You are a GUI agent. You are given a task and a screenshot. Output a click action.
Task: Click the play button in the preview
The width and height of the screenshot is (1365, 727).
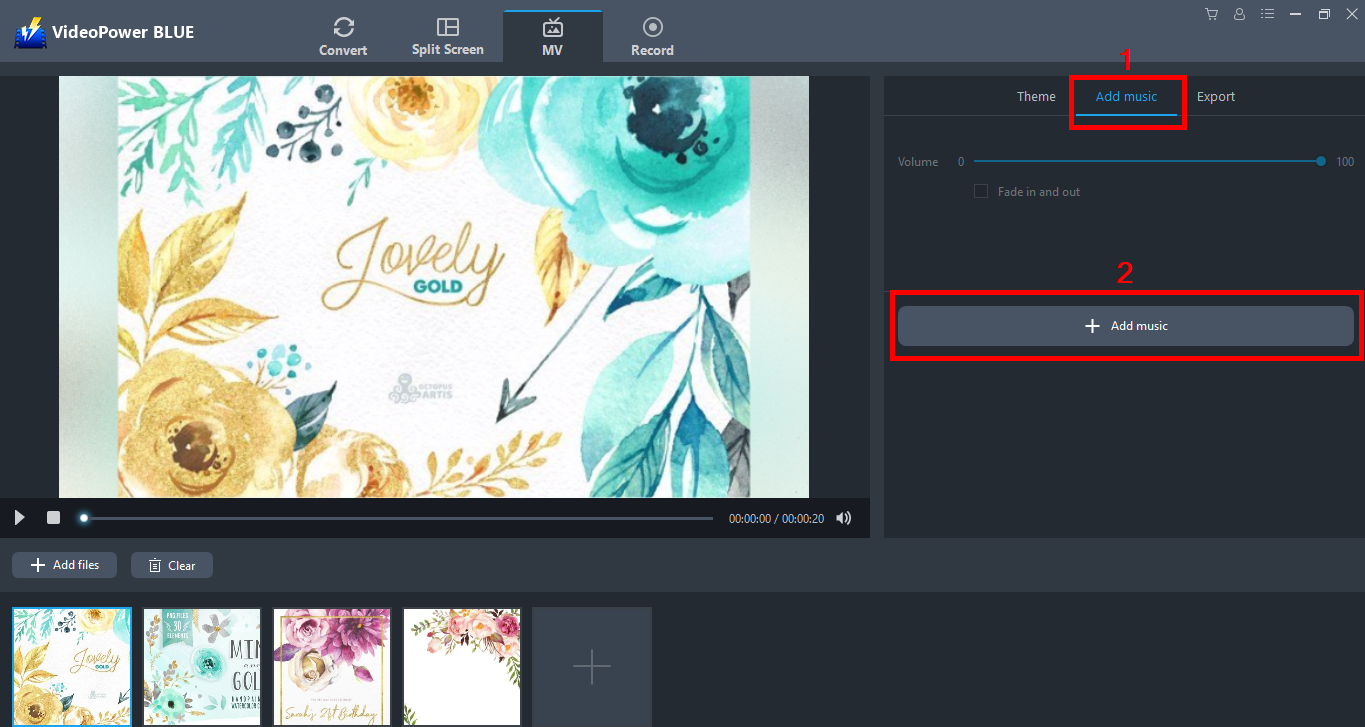[19, 518]
